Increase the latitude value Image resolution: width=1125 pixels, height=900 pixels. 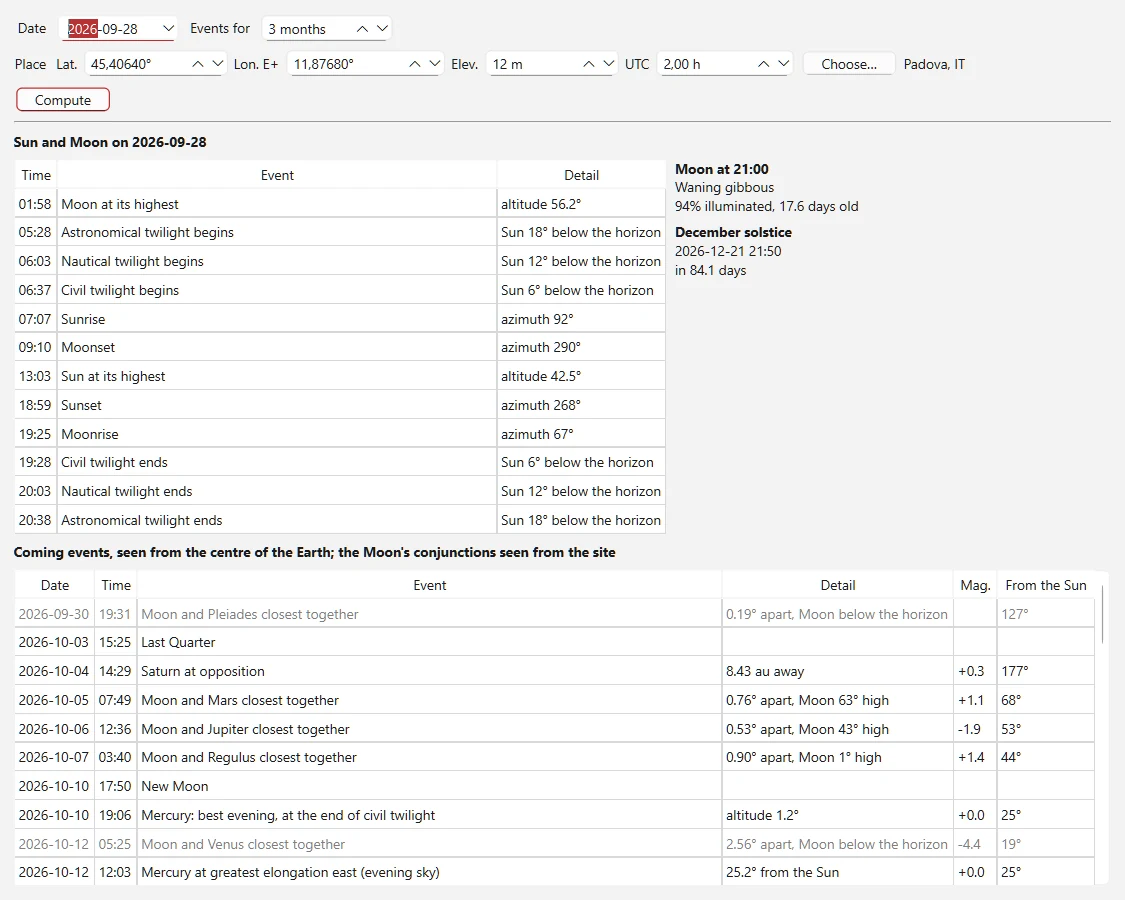pyautogui.click(x=198, y=64)
